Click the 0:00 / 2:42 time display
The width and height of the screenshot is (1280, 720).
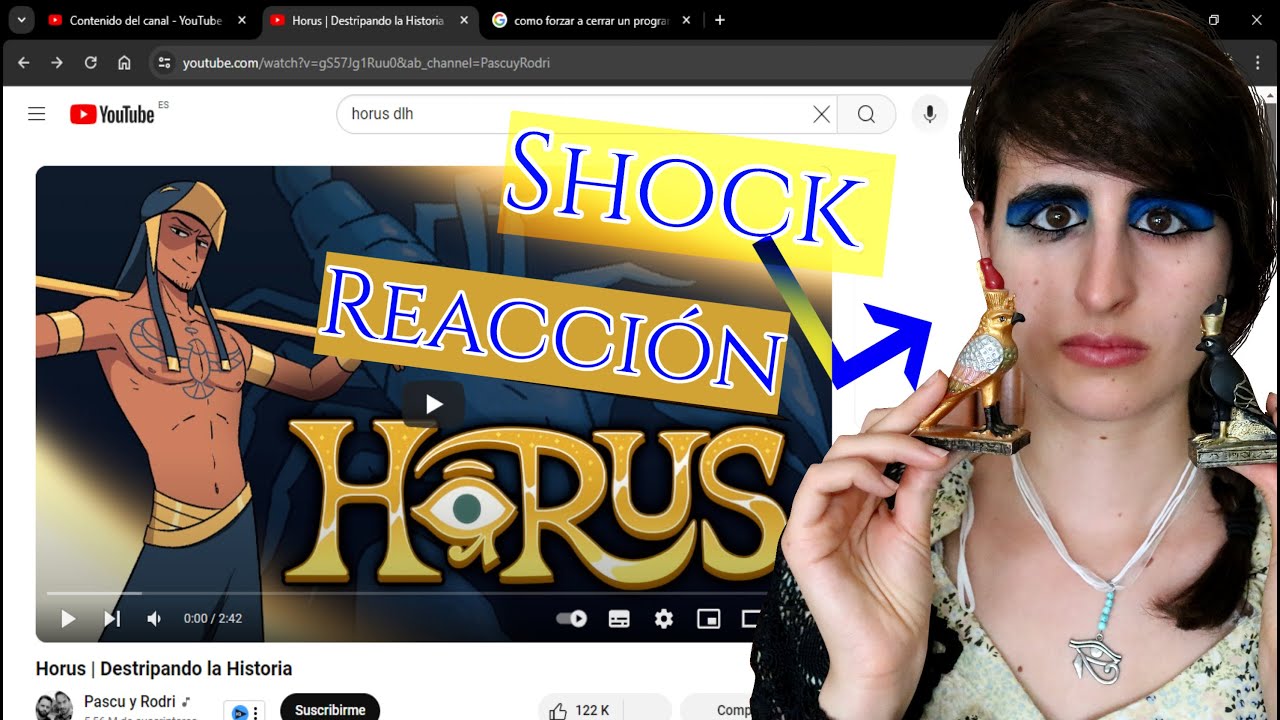pos(213,619)
